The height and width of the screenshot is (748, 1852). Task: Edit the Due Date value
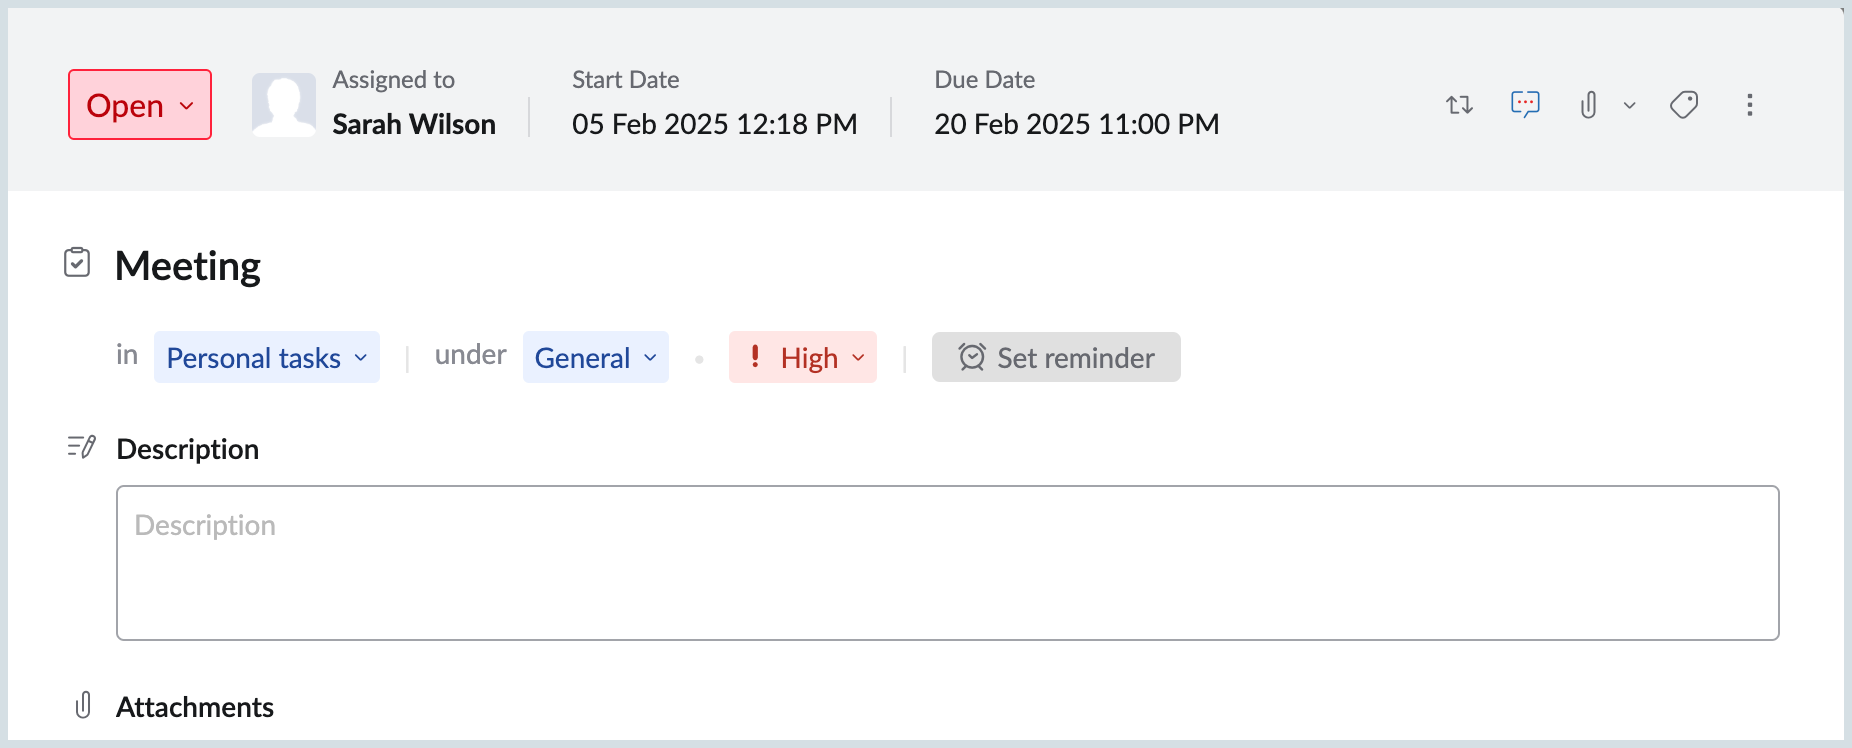click(x=1077, y=124)
